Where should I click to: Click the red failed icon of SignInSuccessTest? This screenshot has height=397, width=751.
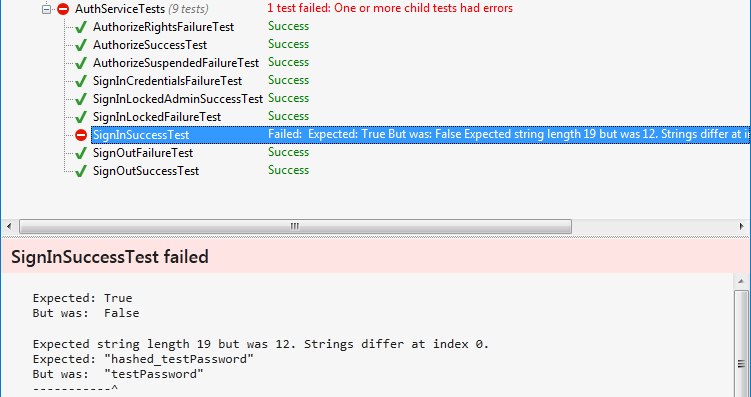tap(81, 135)
